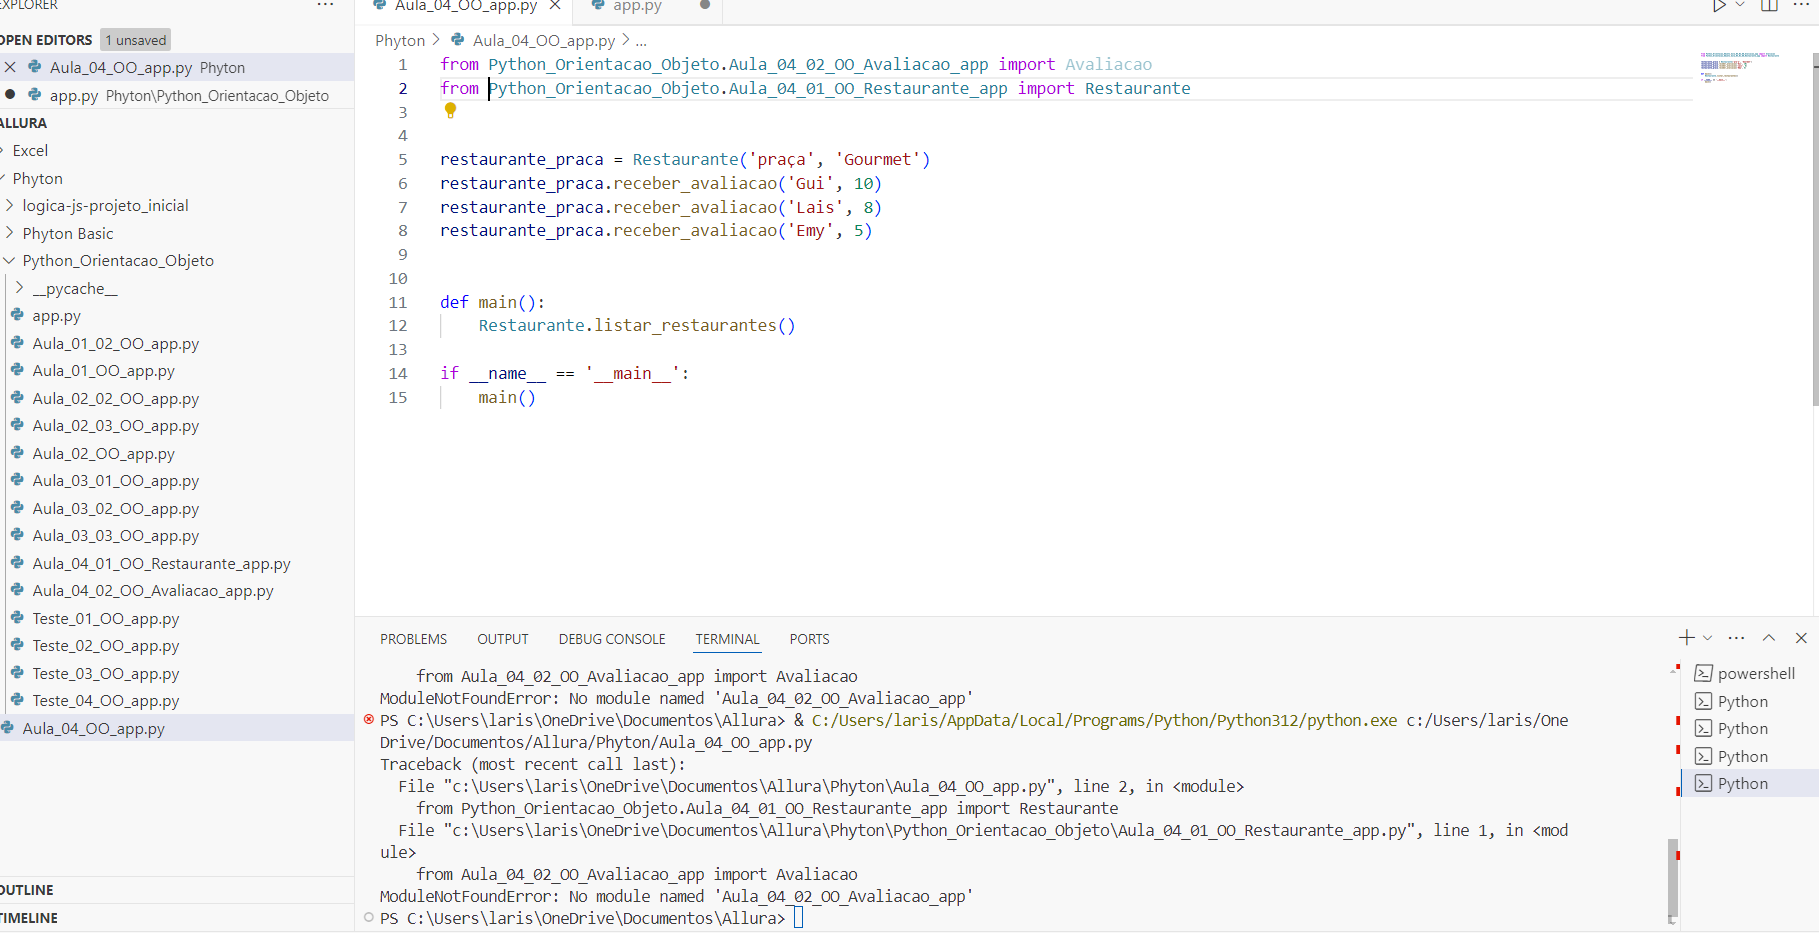Viewport: 1819px width, 933px height.
Task: Open Teste_04_OO_app.py file
Action: click(105, 701)
